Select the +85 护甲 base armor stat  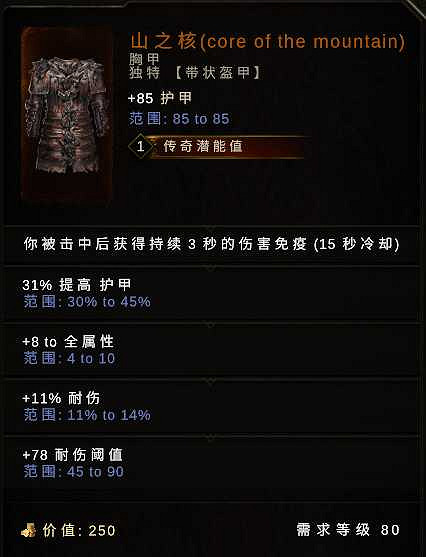click(160, 98)
